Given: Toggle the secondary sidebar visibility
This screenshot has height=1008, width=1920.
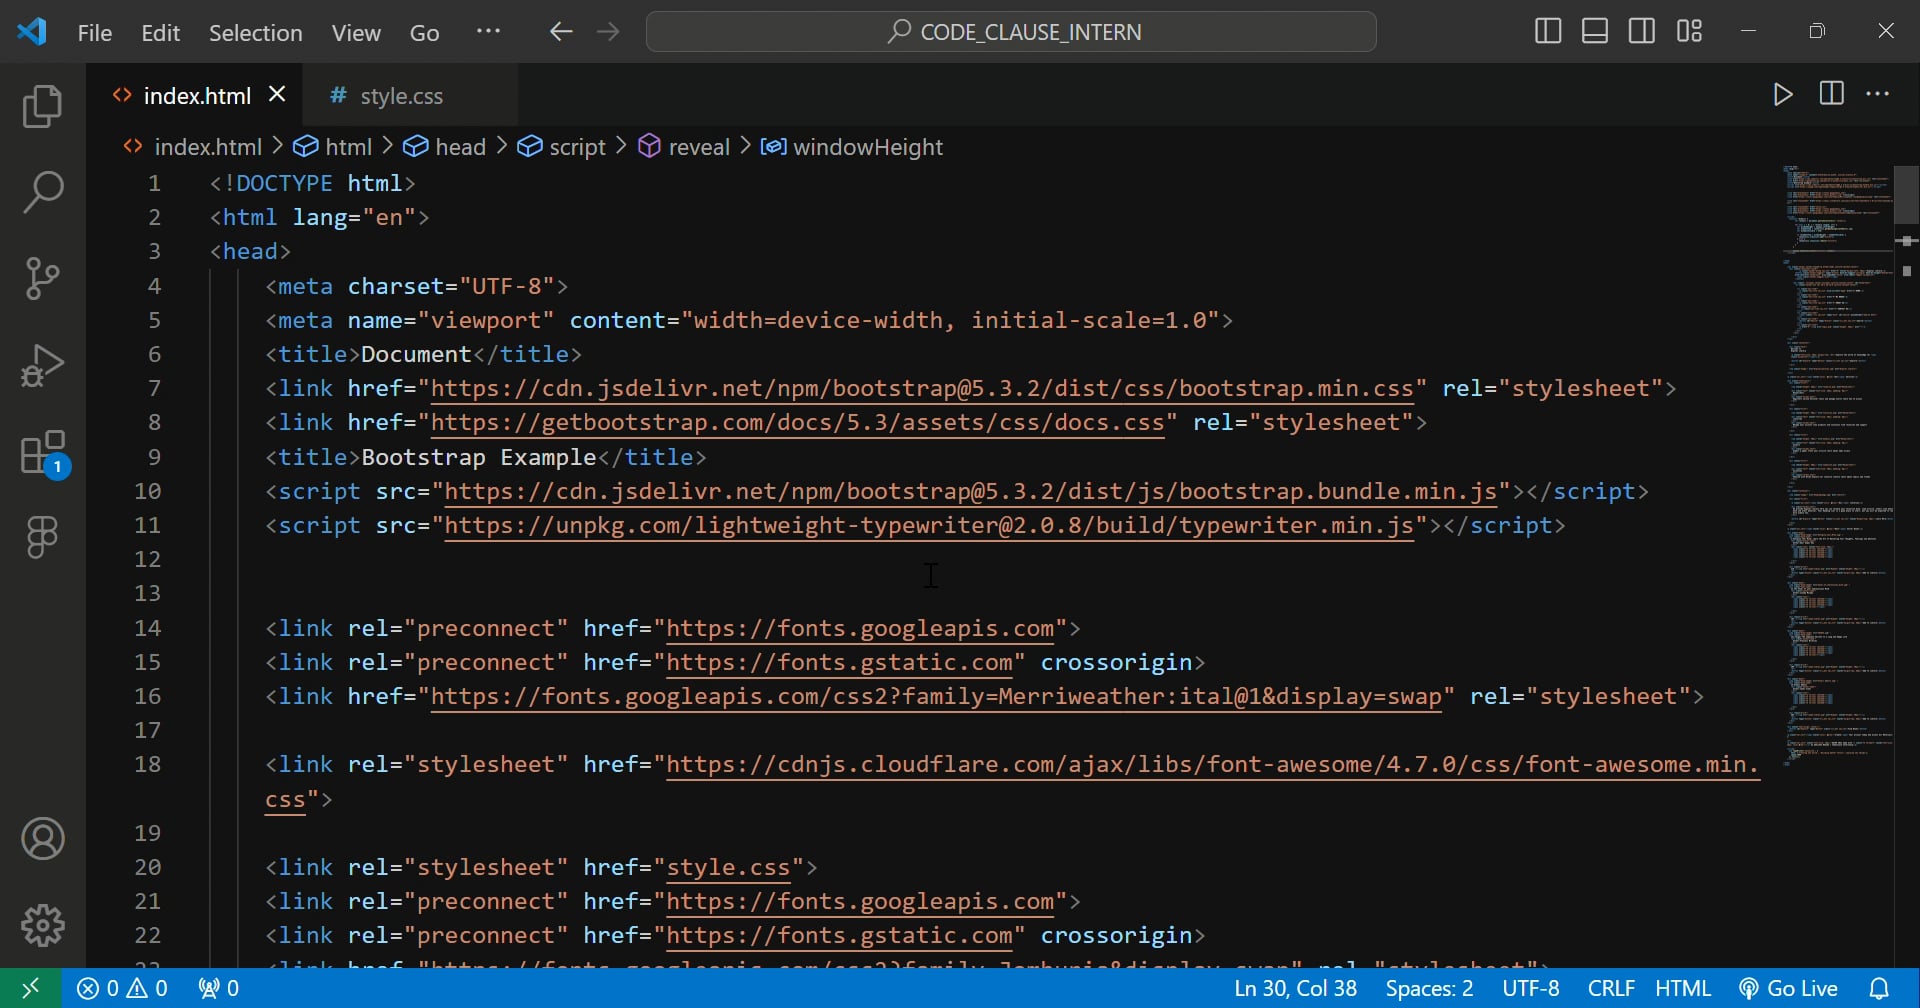Looking at the screenshot, I should pyautogui.click(x=1642, y=31).
